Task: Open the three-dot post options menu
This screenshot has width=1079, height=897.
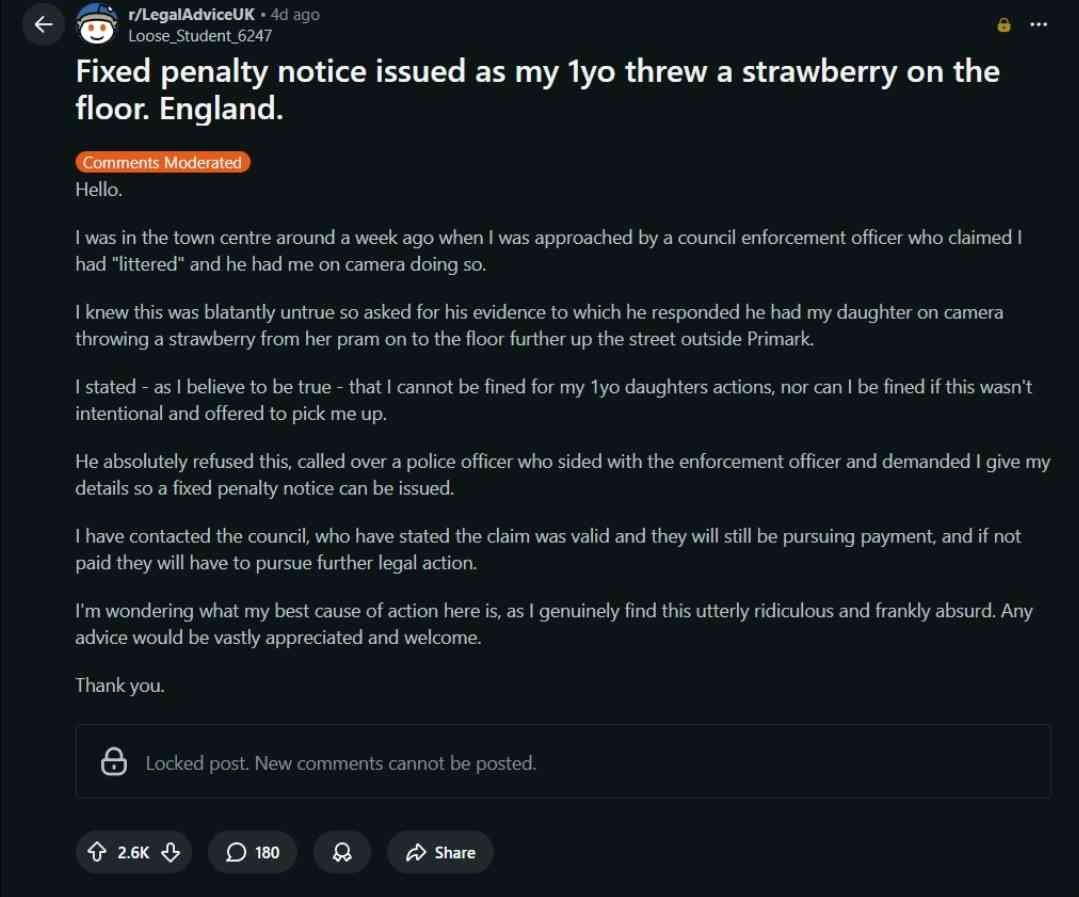Action: pyautogui.click(x=1039, y=25)
